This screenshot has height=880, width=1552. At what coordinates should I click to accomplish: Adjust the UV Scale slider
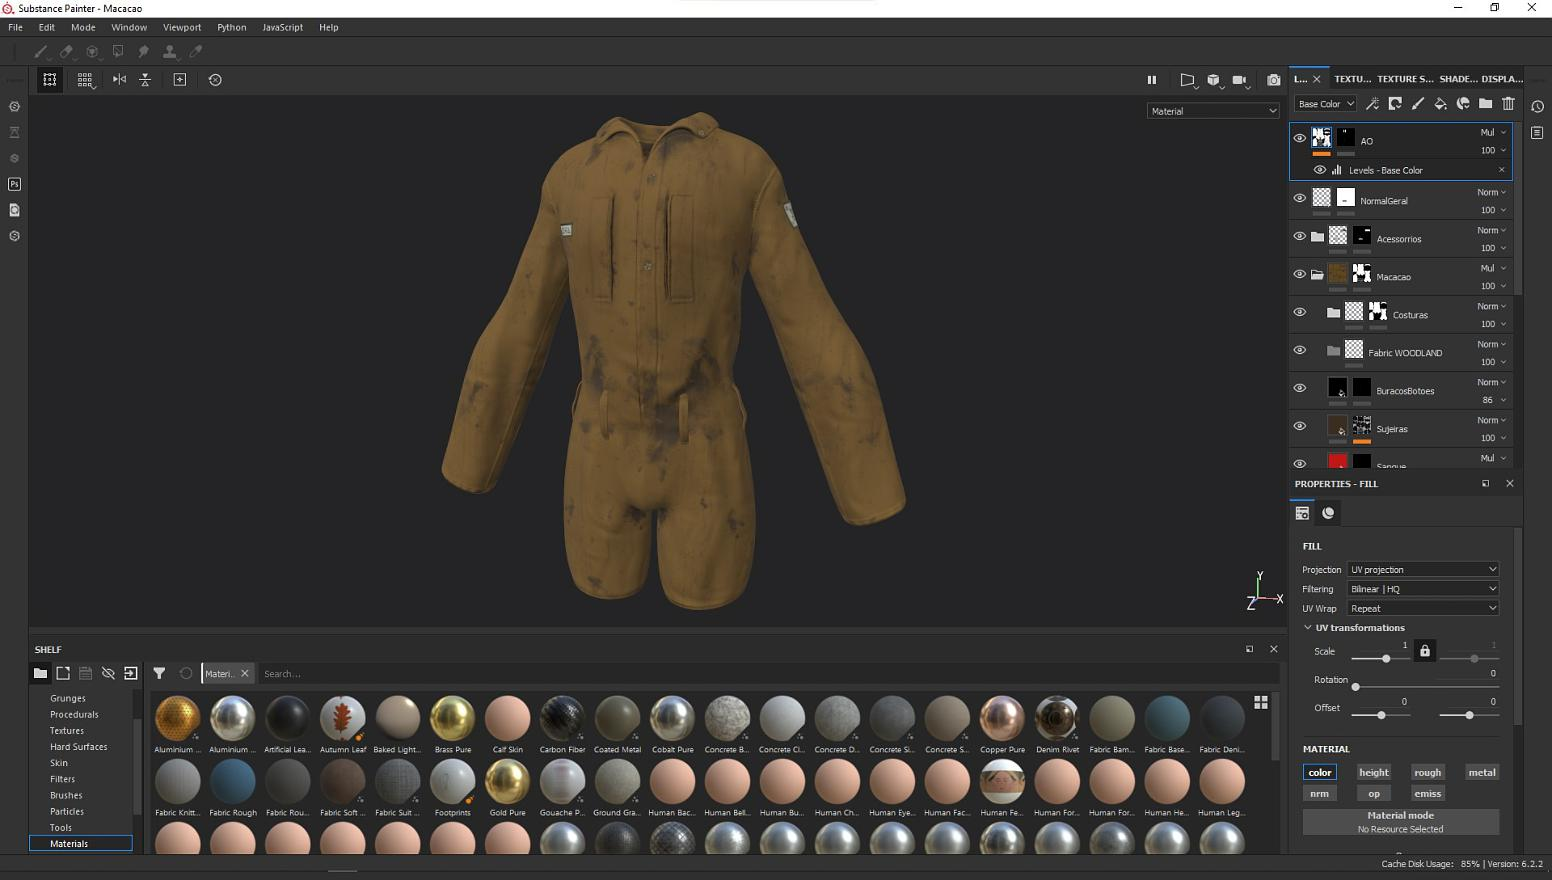click(x=1381, y=658)
